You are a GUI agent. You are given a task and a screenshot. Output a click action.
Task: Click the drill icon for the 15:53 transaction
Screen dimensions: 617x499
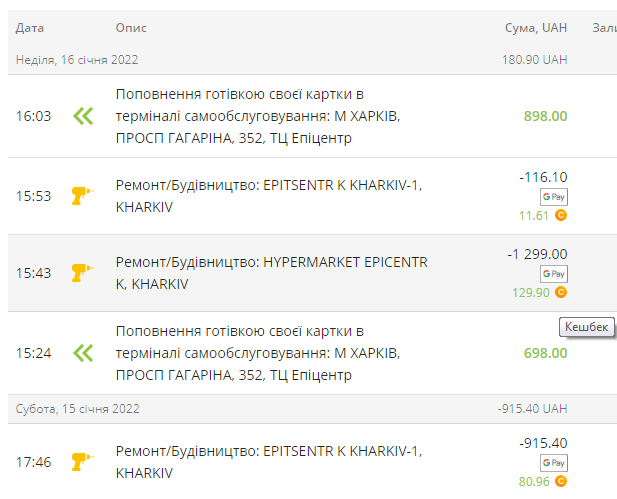coord(82,196)
